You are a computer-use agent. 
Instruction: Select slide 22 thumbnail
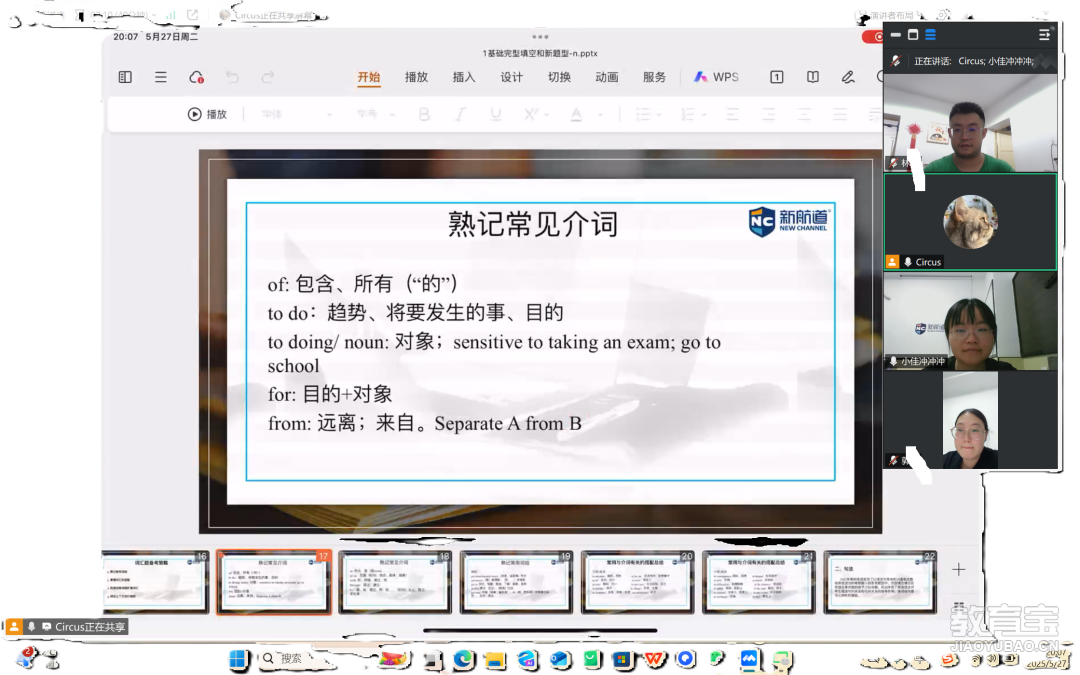[x=880, y=582]
